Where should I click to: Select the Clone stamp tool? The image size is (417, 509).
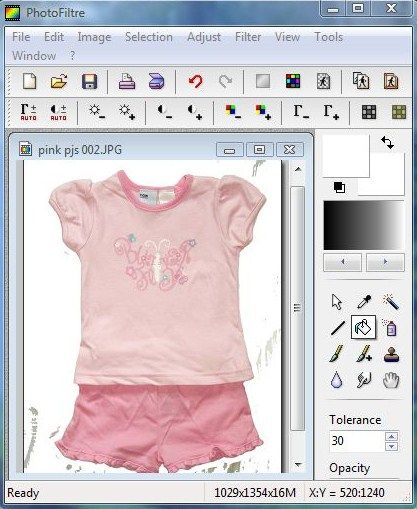pyautogui.click(x=391, y=354)
